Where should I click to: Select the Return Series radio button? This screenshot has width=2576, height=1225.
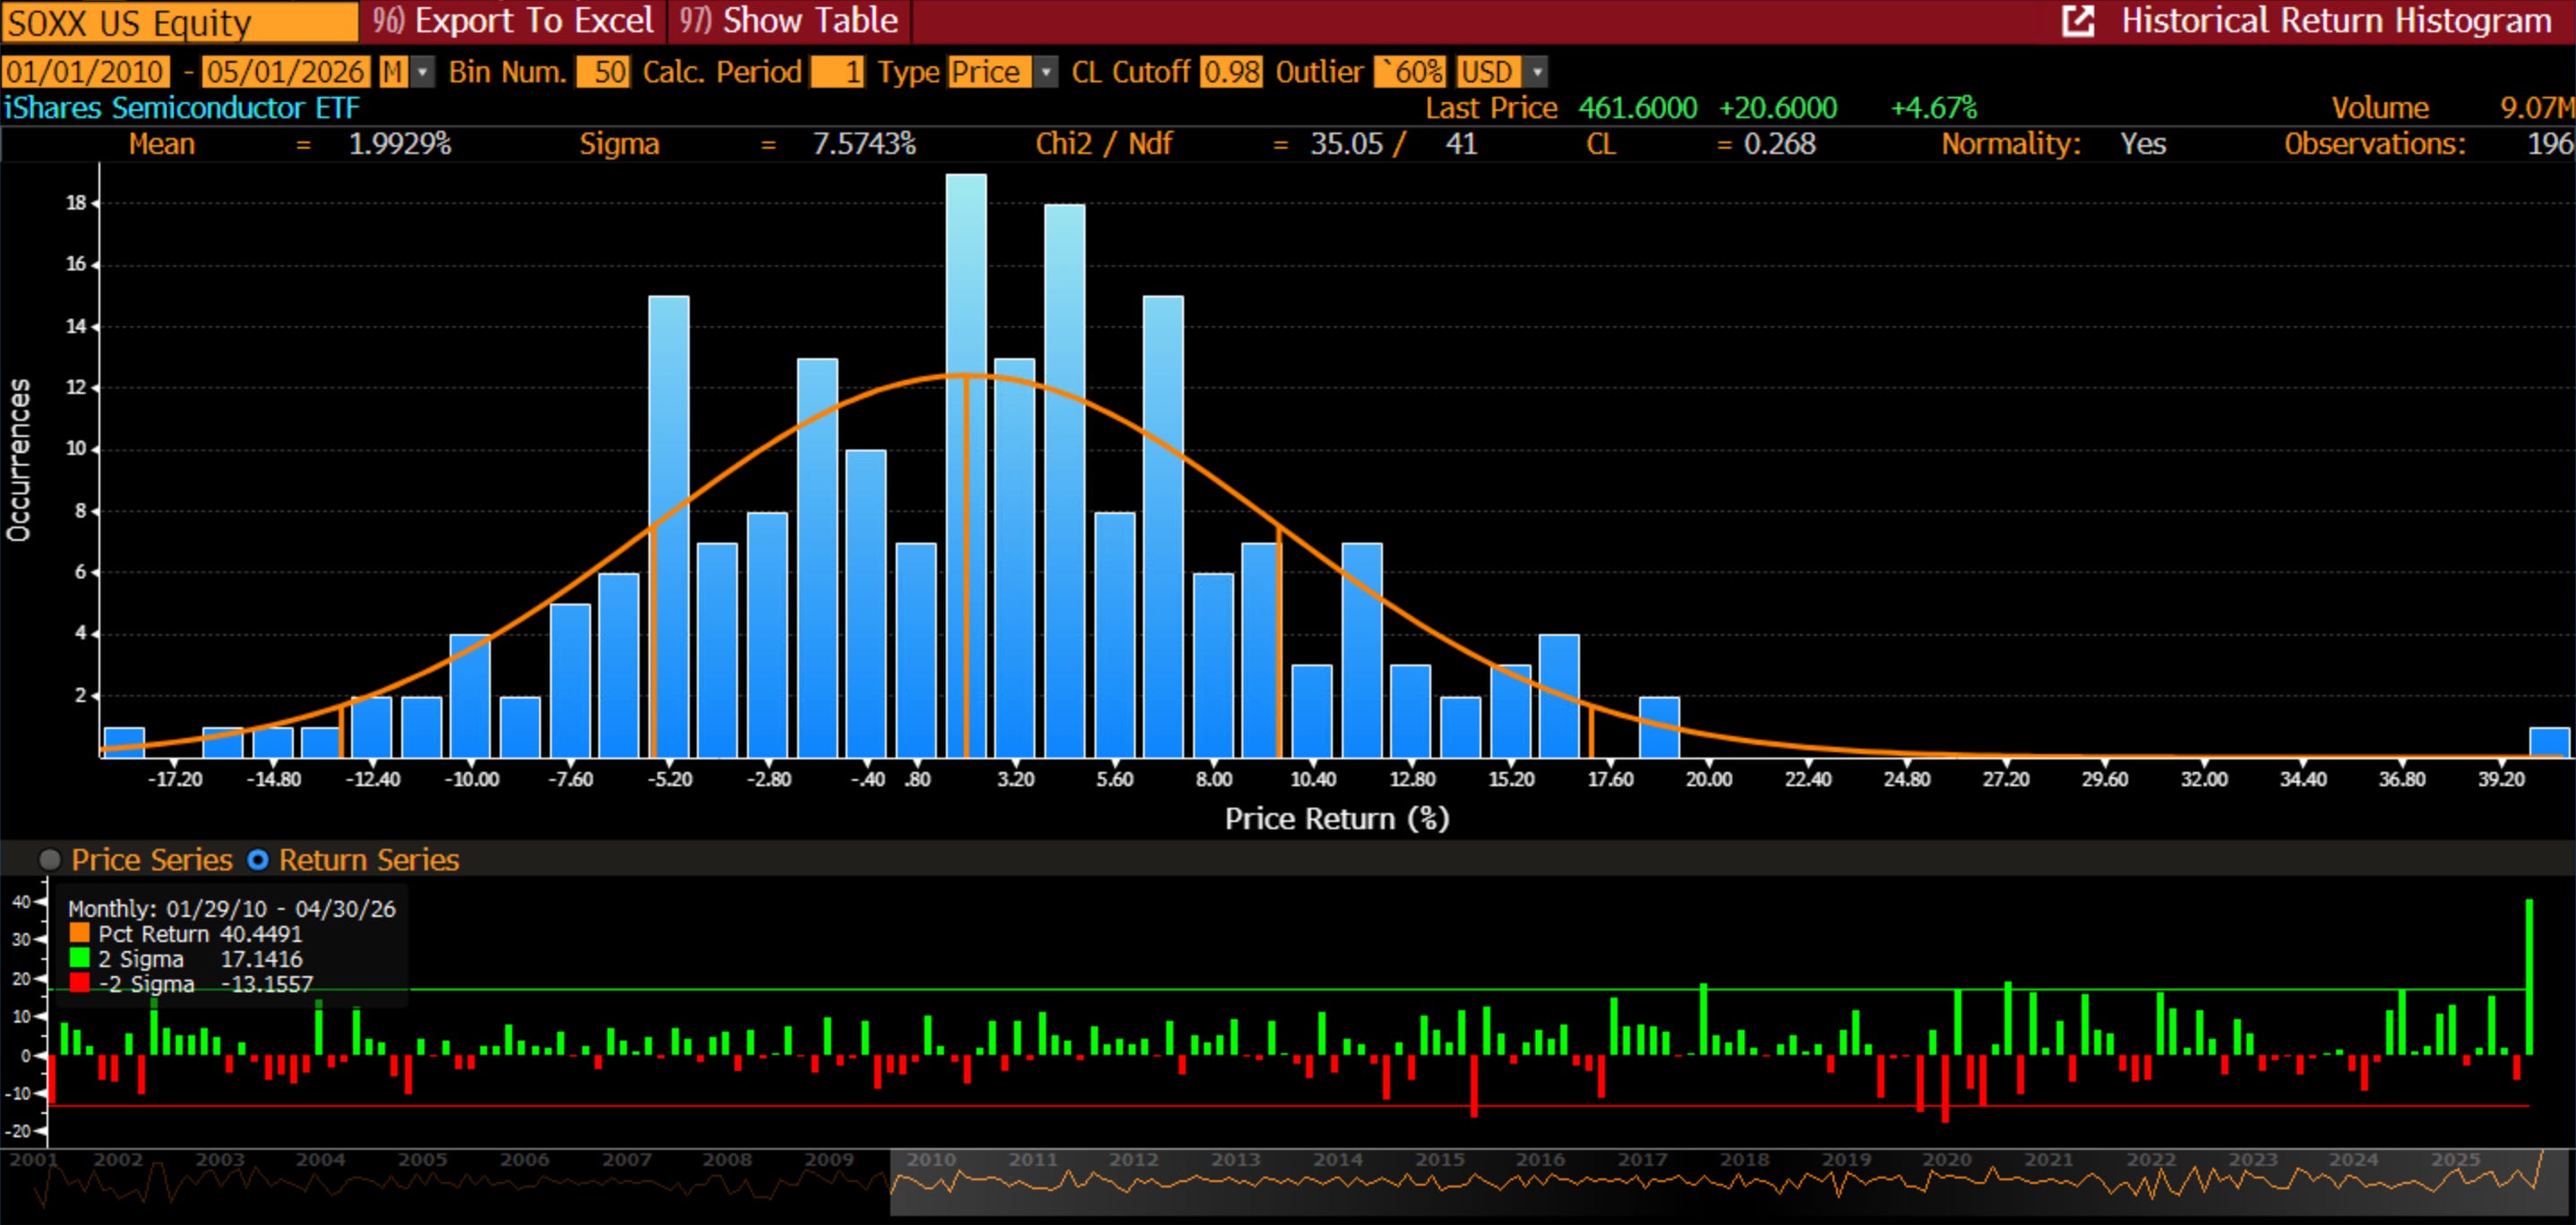point(258,860)
